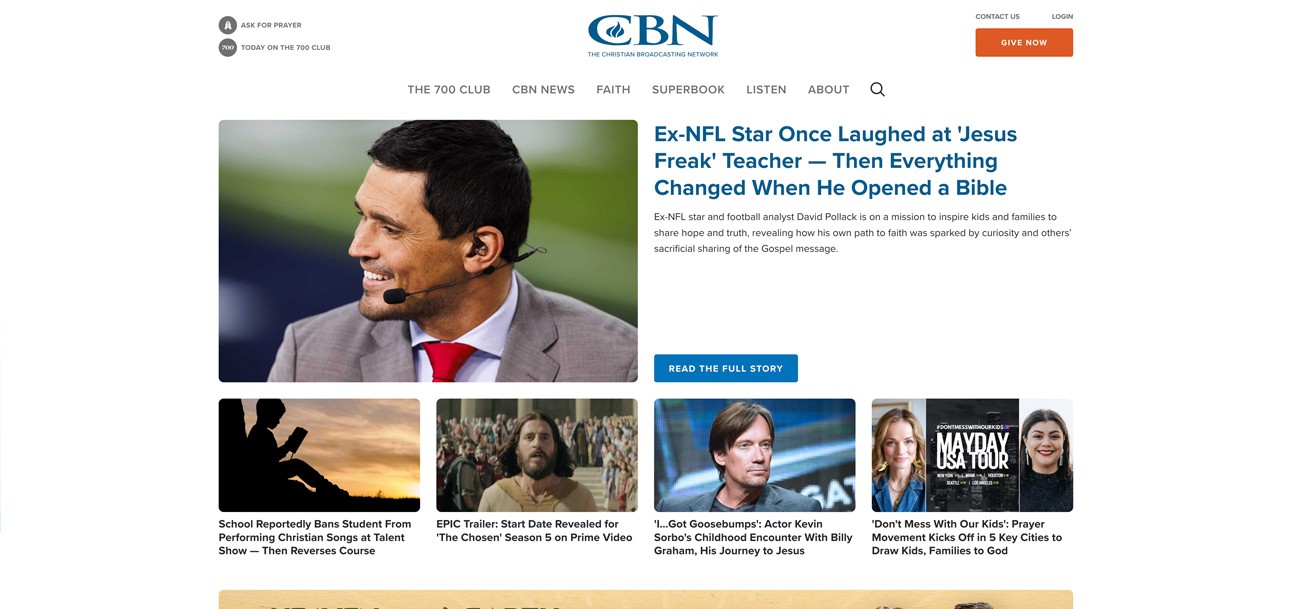
Task: Go to the Superbook section
Action: pyautogui.click(x=688, y=89)
